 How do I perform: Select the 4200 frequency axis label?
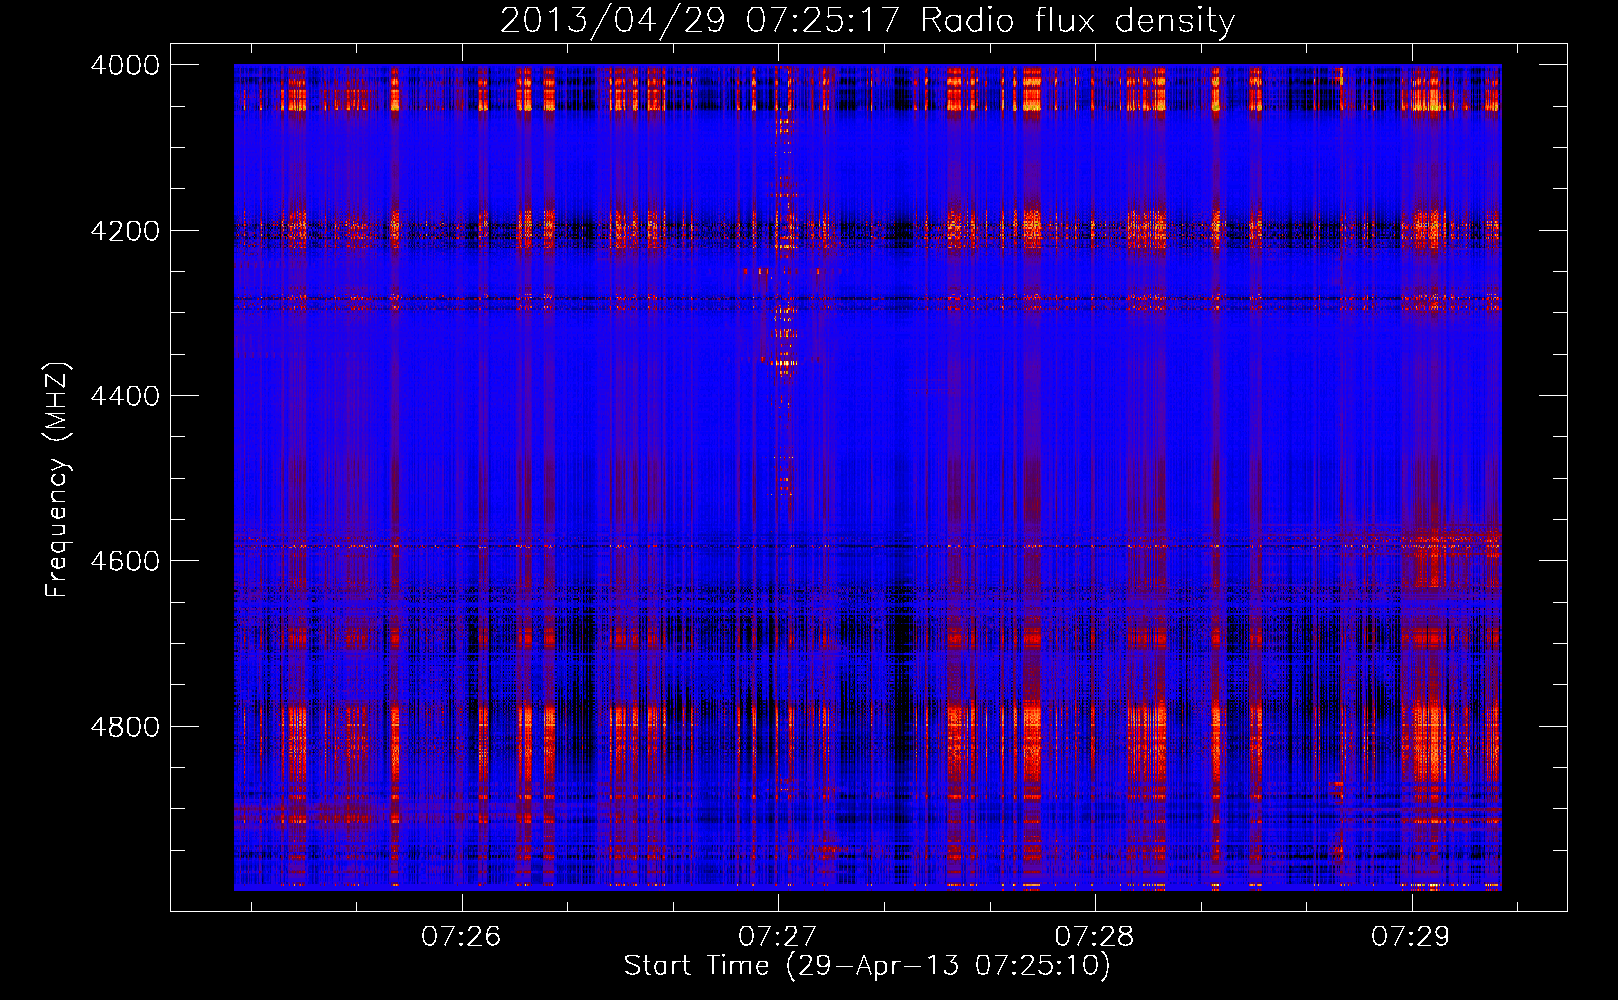tap(125, 231)
